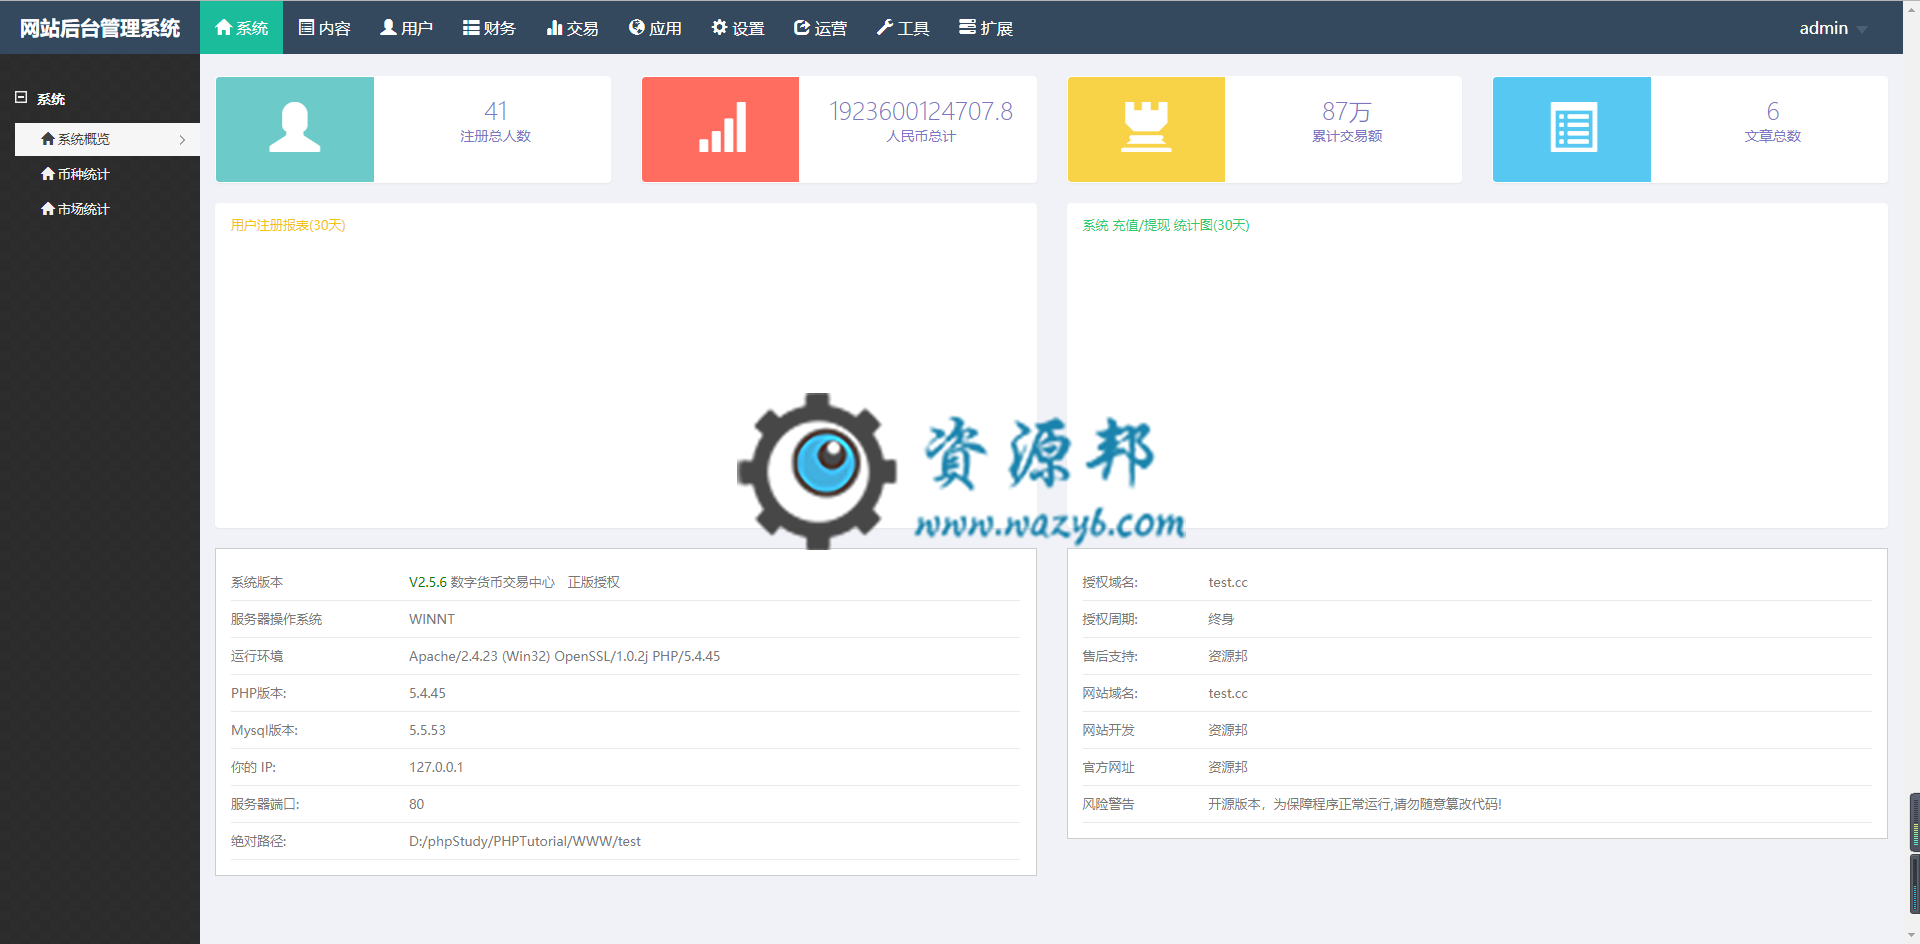Image resolution: width=1920 pixels, height=944 pixels.
Task: Click the gear icon next to 设置
Action: [x=719, y=27]
